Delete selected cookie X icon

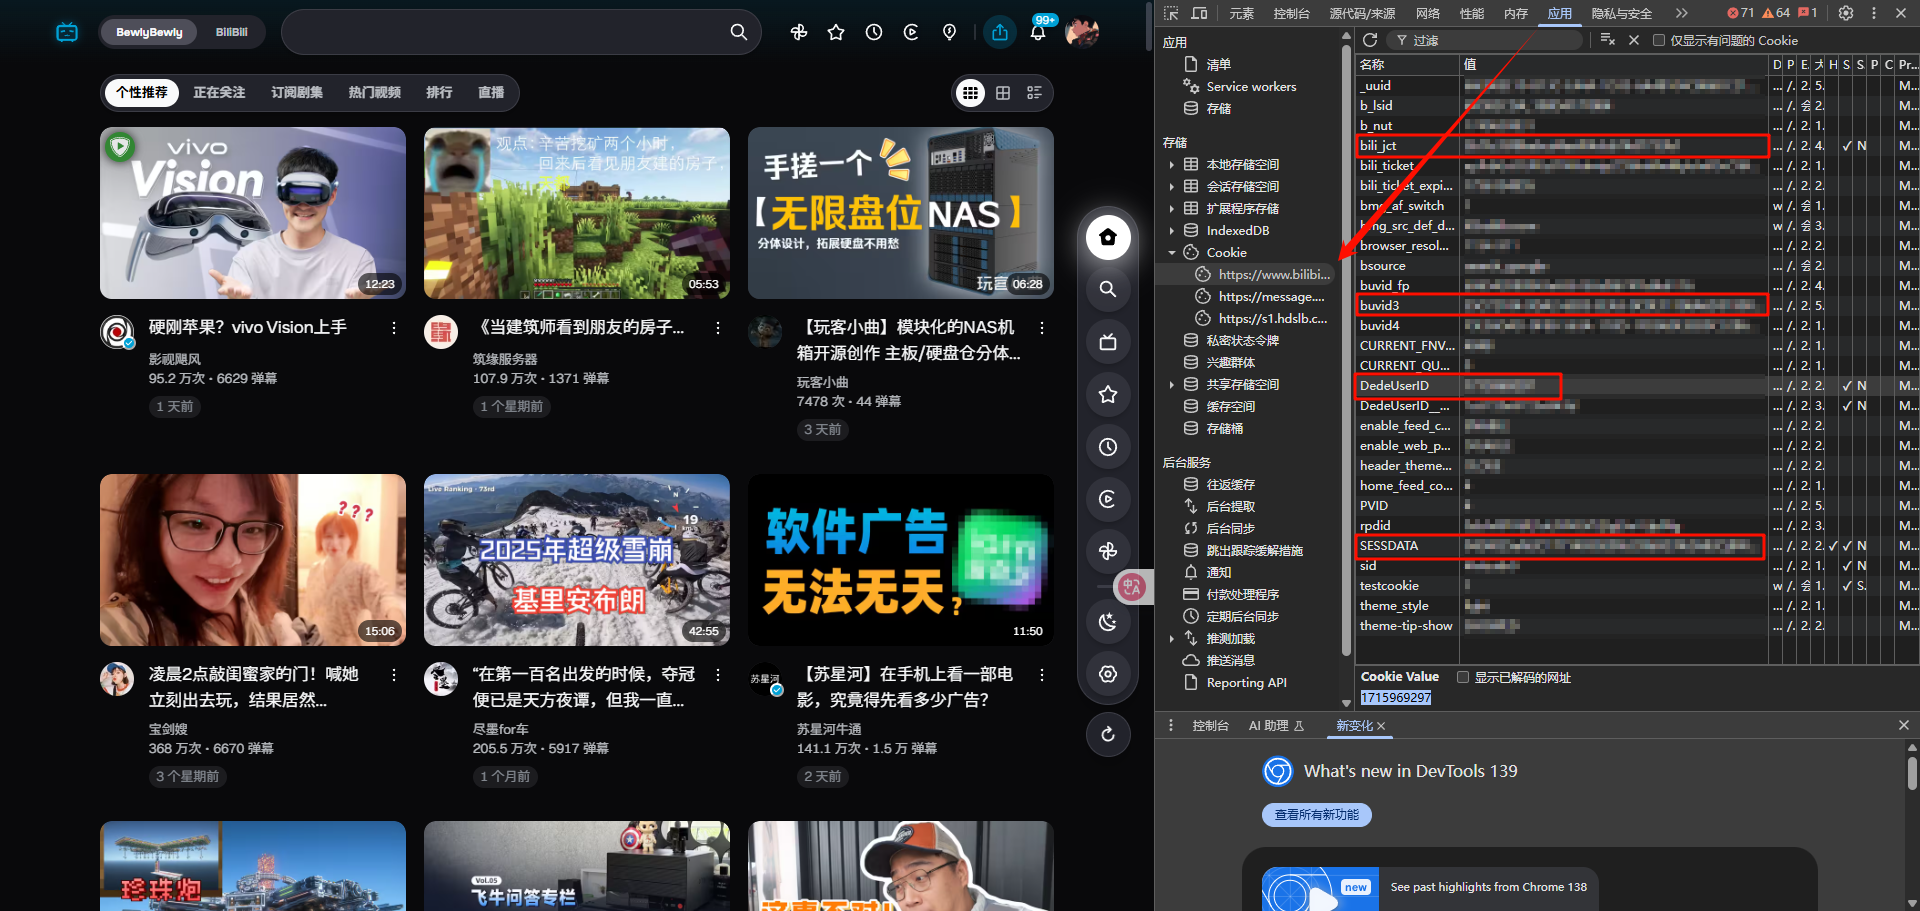1633,40
